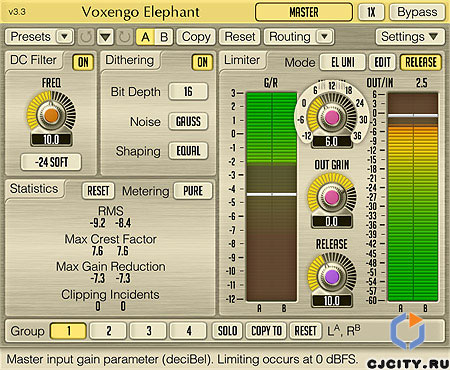The width and height of the screenshot is (450, 370).
Task: Select Group 4
Action: (x=189, y=331)
